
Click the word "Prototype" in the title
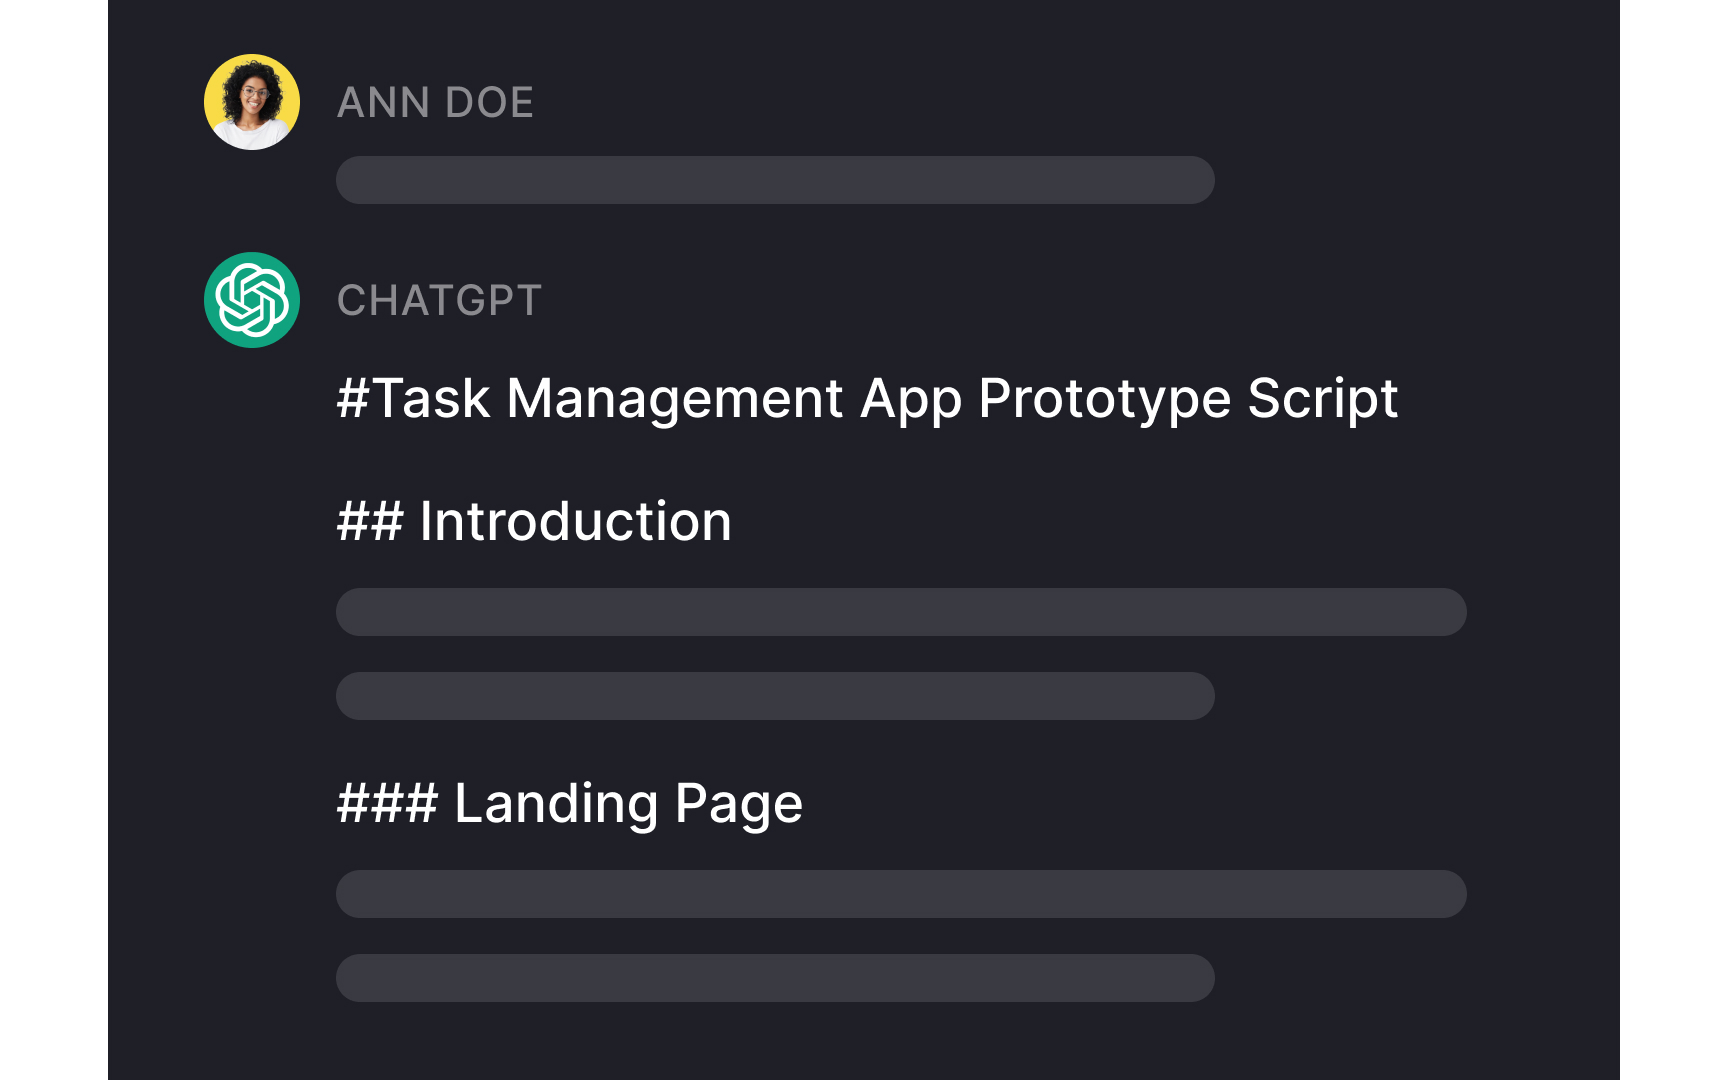1104,400
